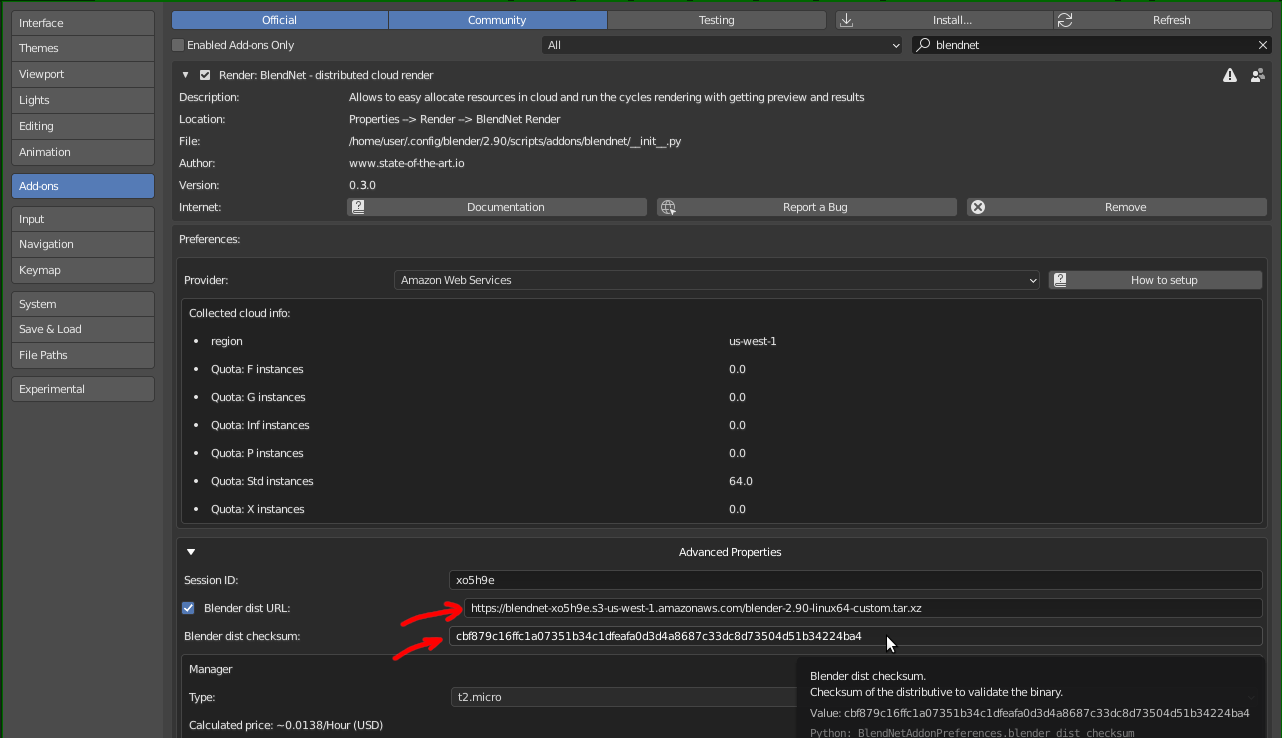Click the Install... button
This screenshot has width=1282, height=738.
[x=944, y=20]
